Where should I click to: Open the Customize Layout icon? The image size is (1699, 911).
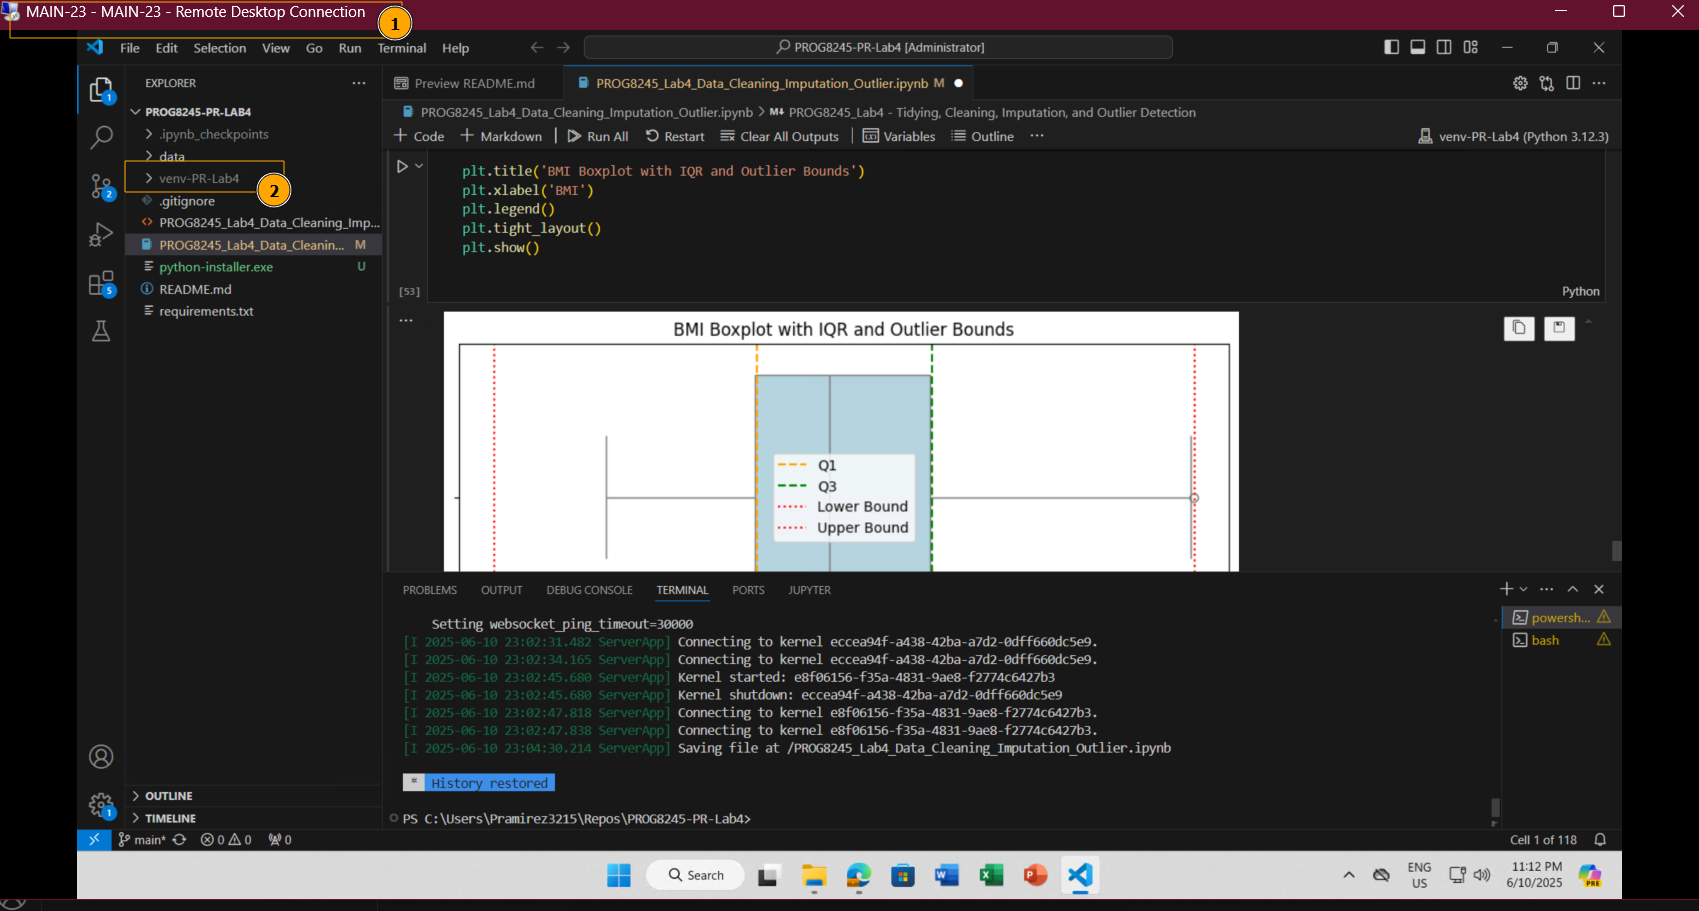(x=1470, y=47)
